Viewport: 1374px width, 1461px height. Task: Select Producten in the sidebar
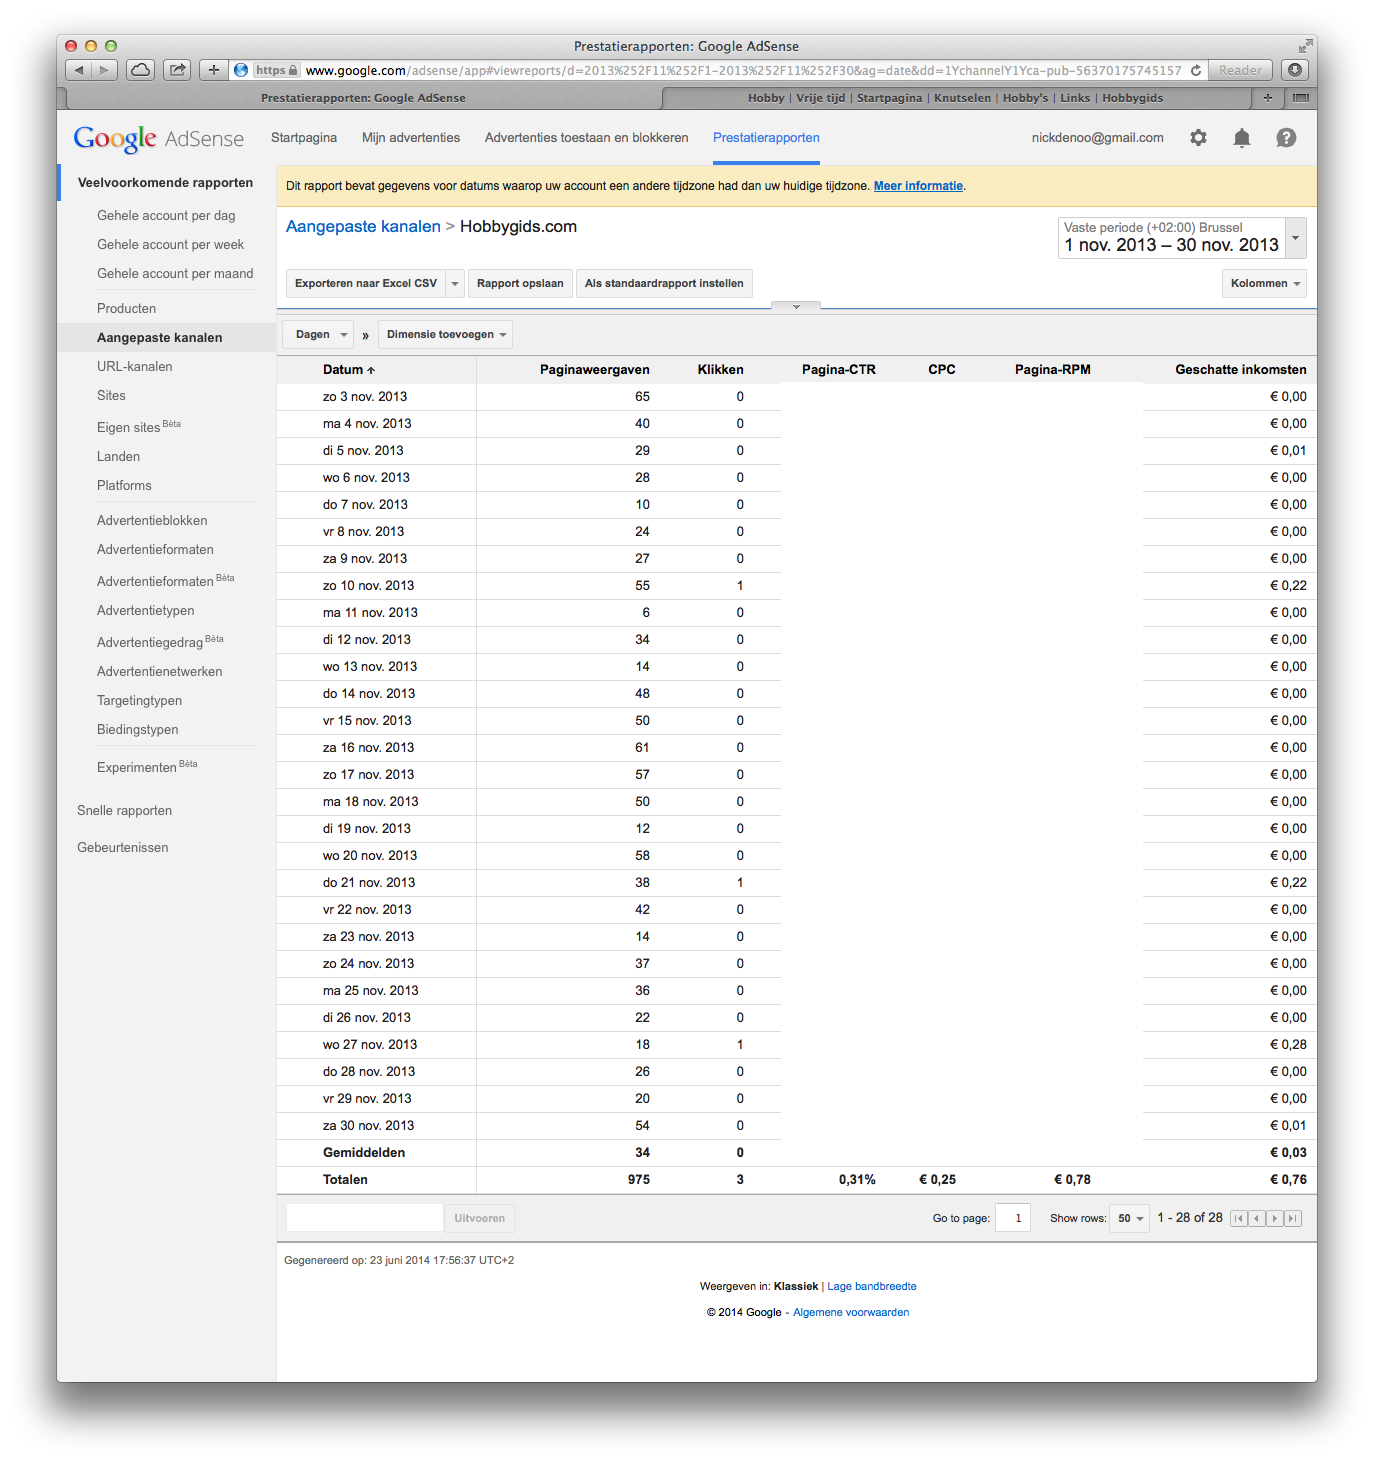[x=126, y=308]
